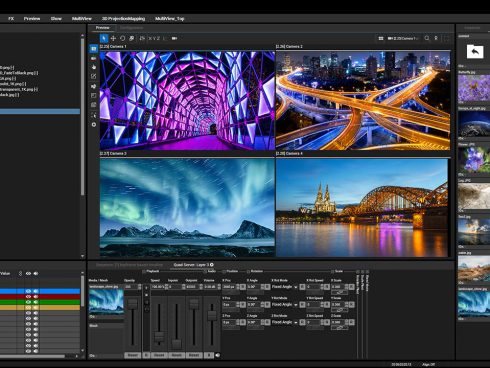Open the 3D ProjectionMapping tab

coord(123,19)
